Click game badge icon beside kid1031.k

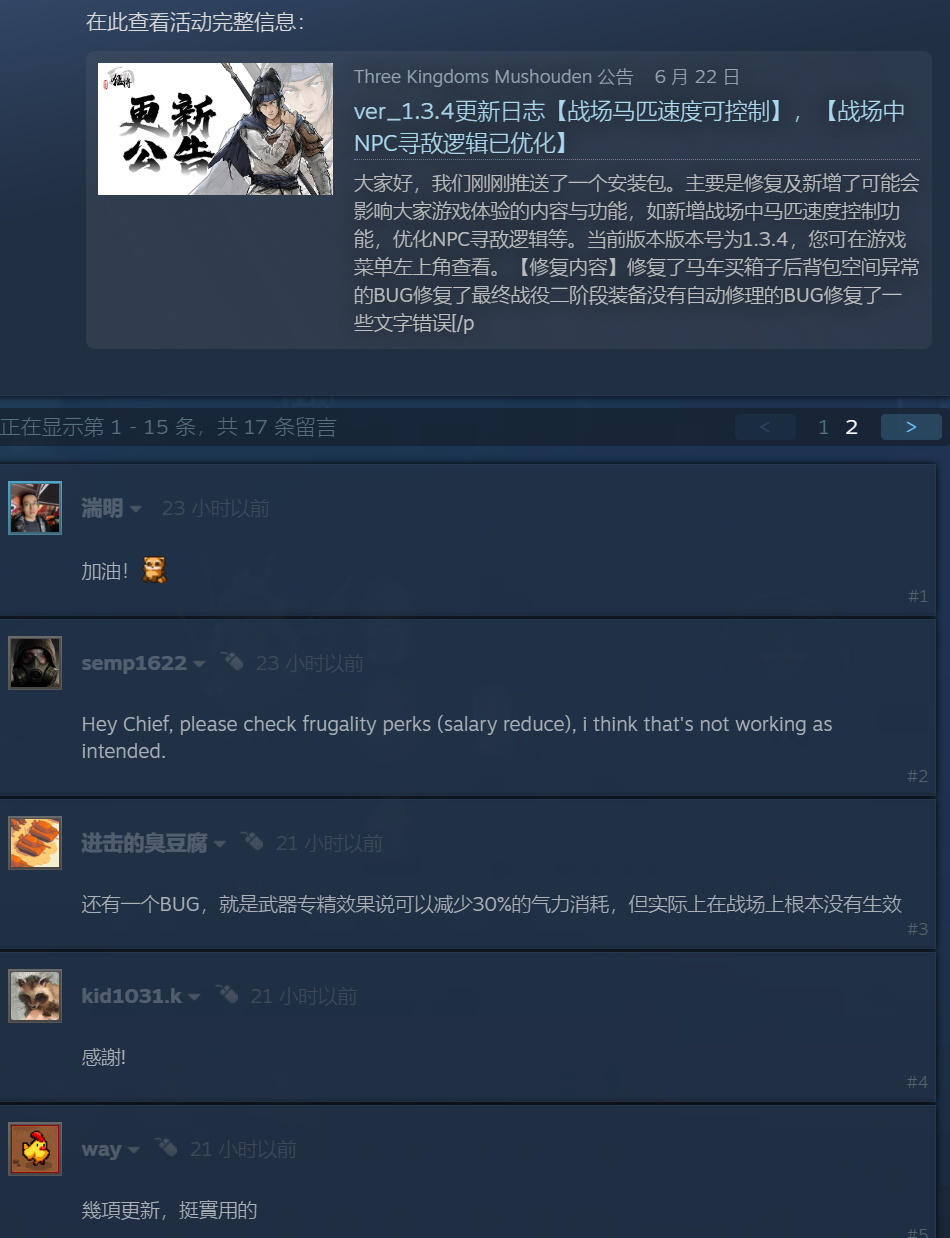[x=227, y=994]
